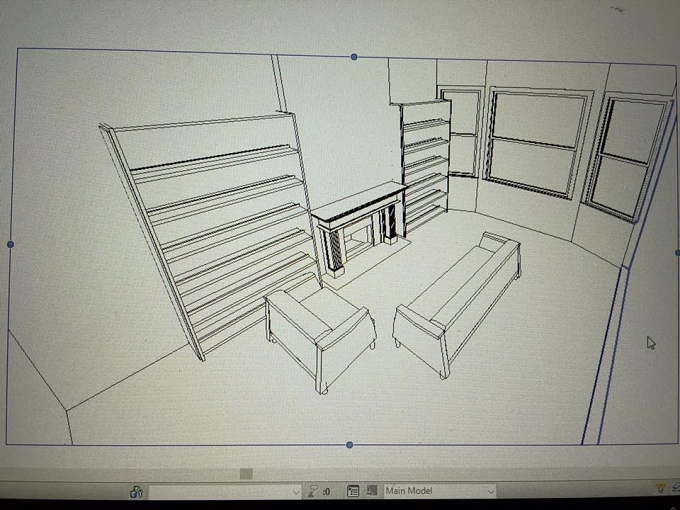Select the armchair in the 3D view

tap(320, 336)
